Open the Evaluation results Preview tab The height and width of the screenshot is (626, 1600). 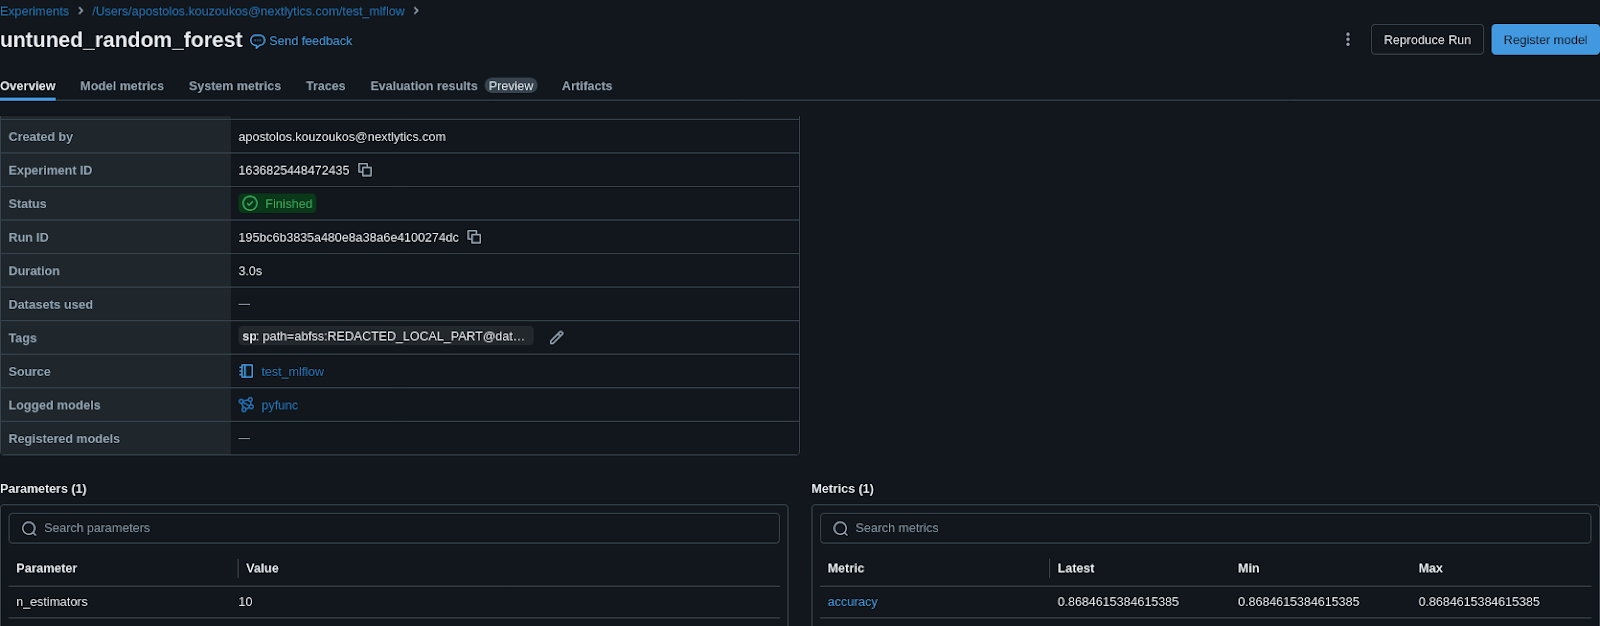[x=454, y=86]
